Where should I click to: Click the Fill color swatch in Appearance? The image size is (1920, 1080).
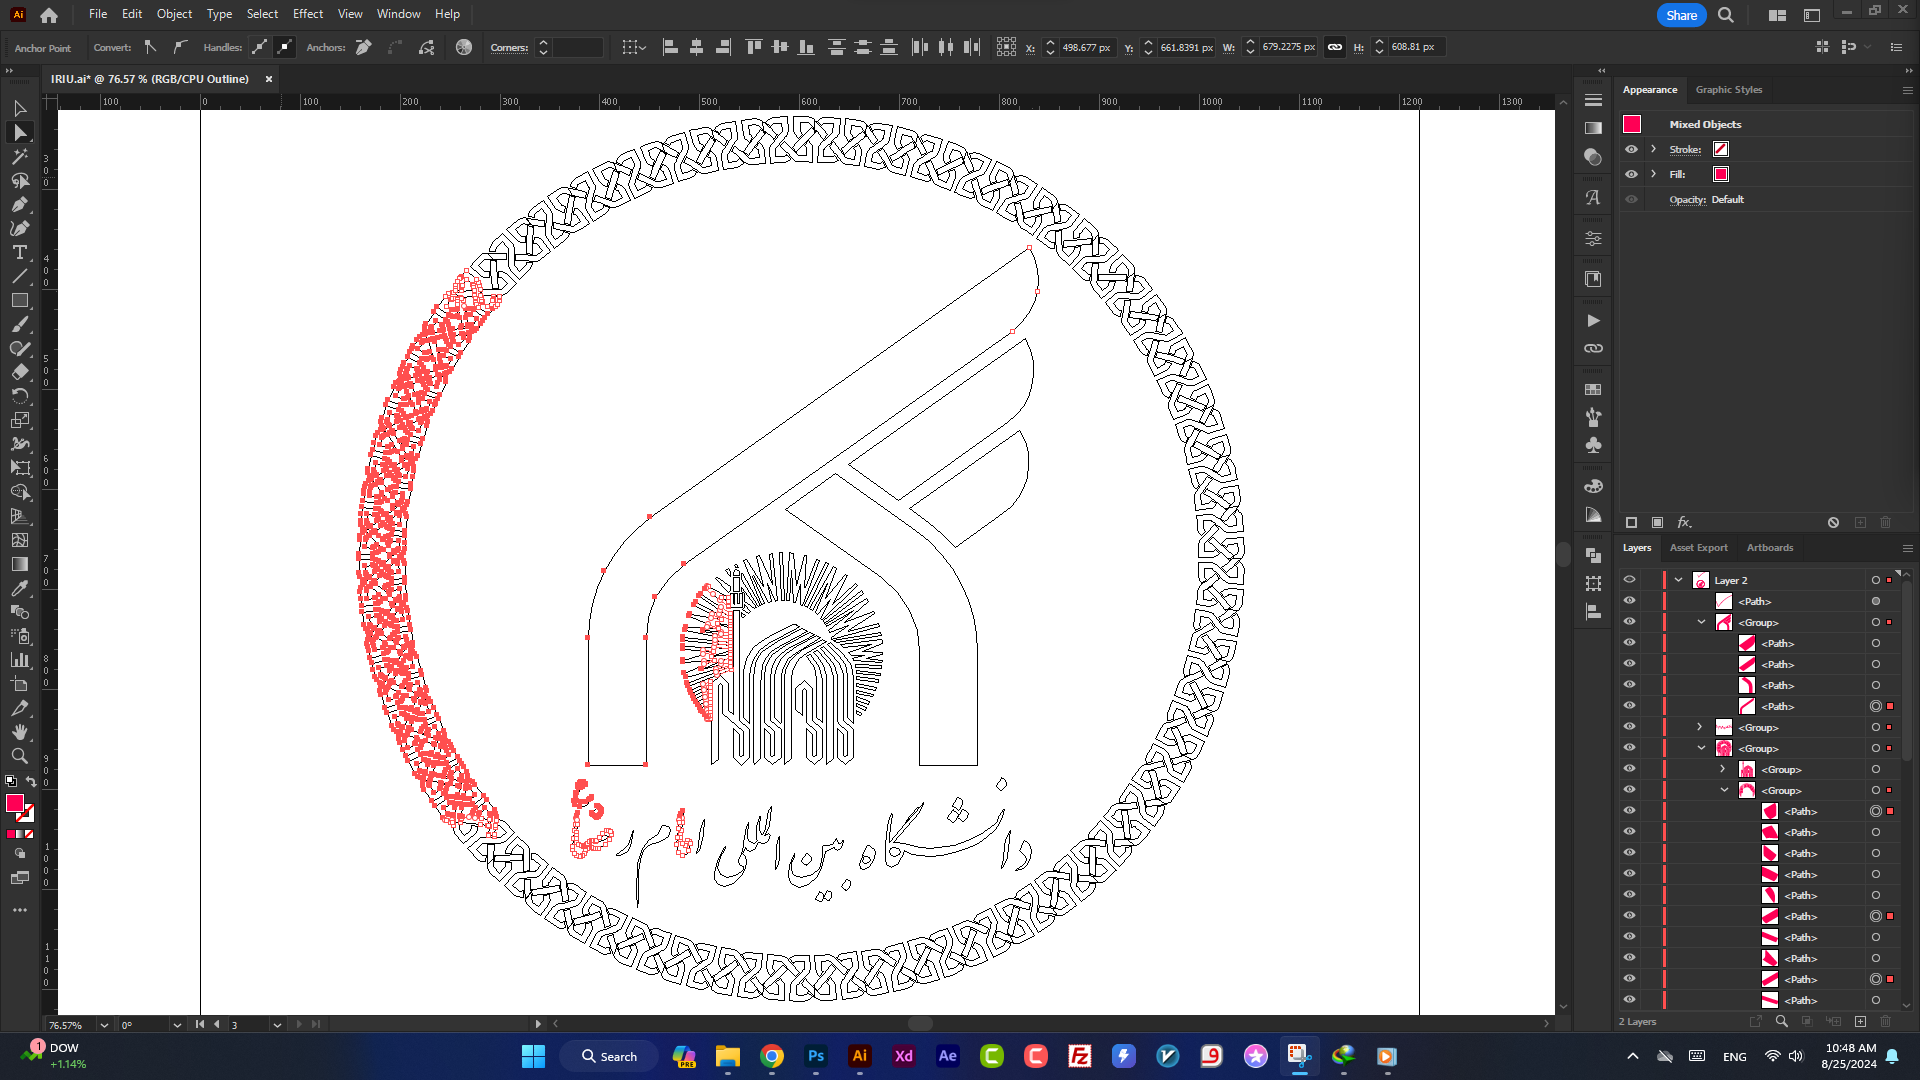coord(1720,174)
